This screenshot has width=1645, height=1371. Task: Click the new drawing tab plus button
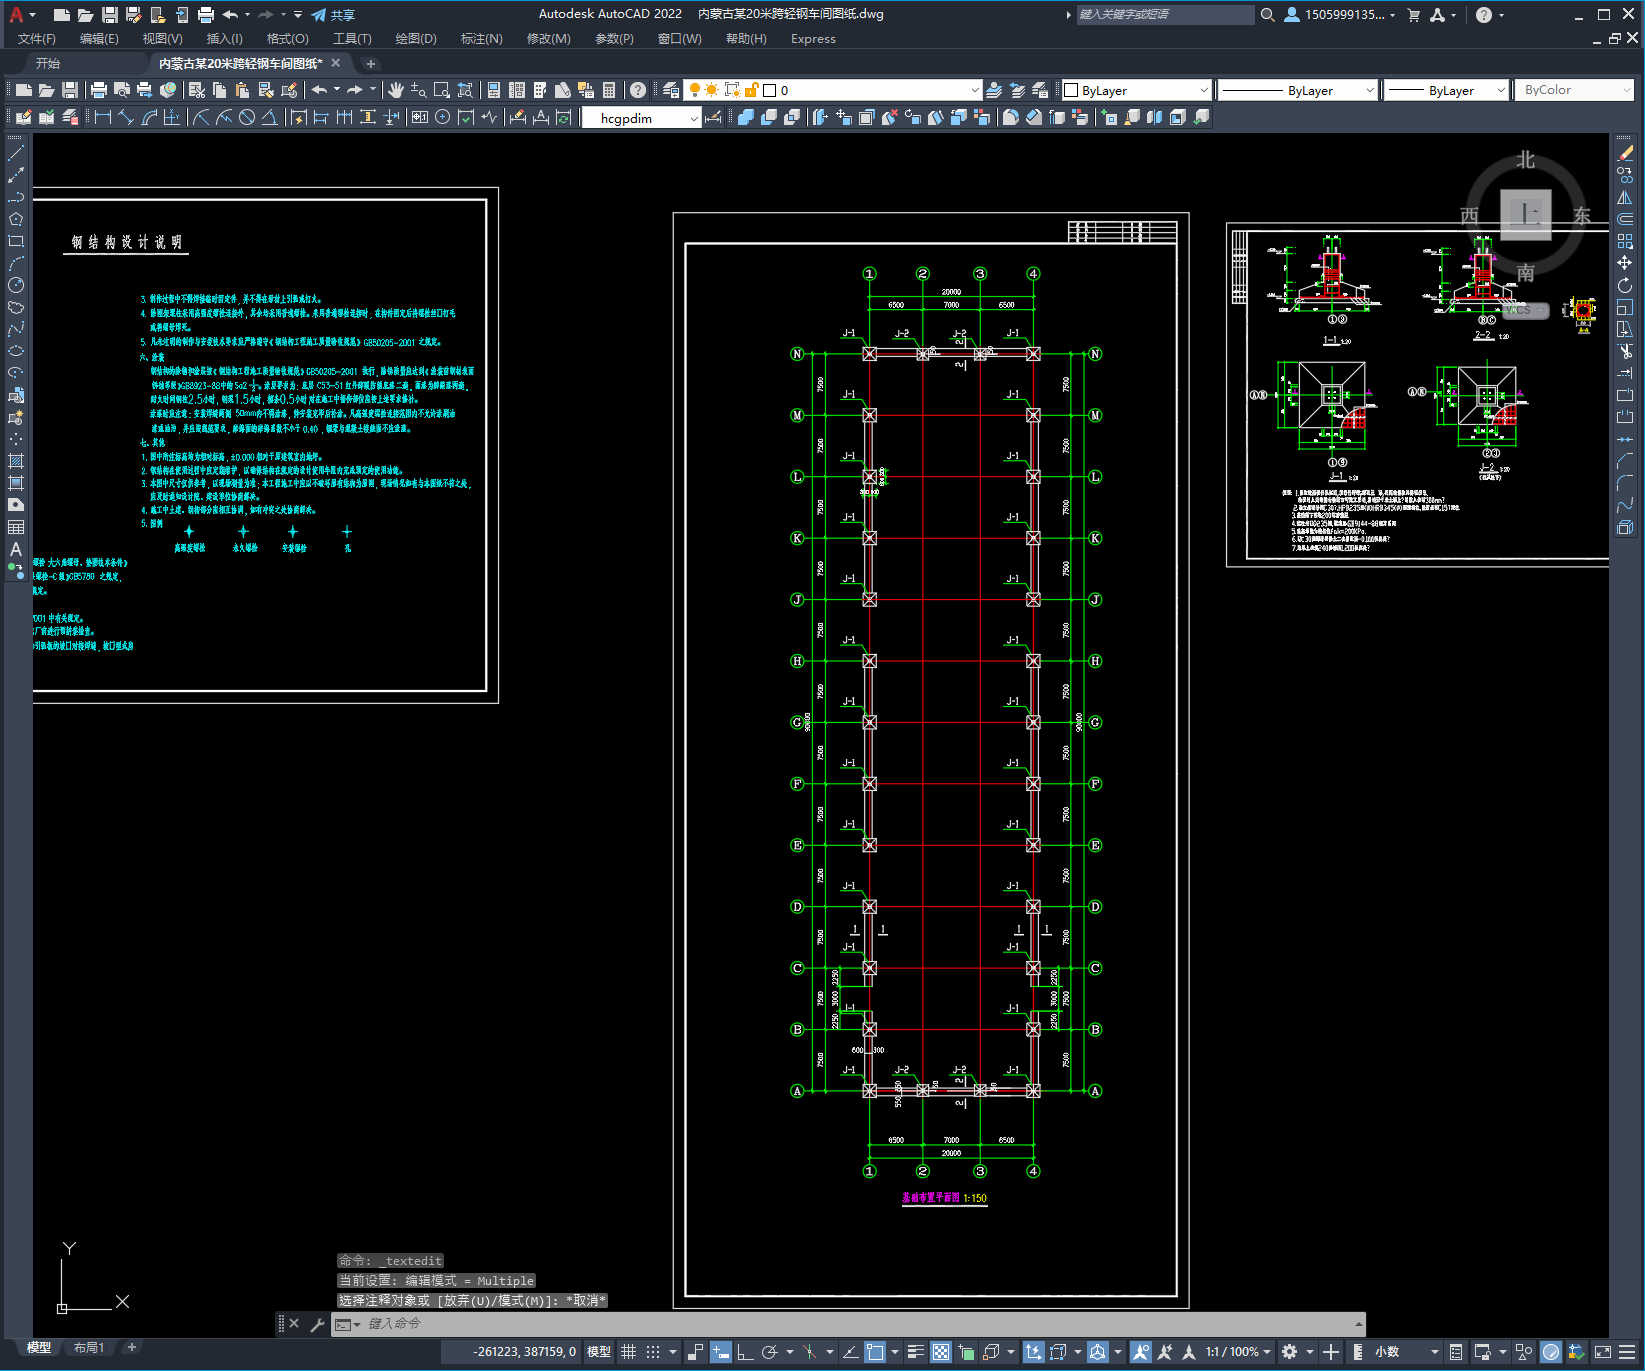[370, 63]
